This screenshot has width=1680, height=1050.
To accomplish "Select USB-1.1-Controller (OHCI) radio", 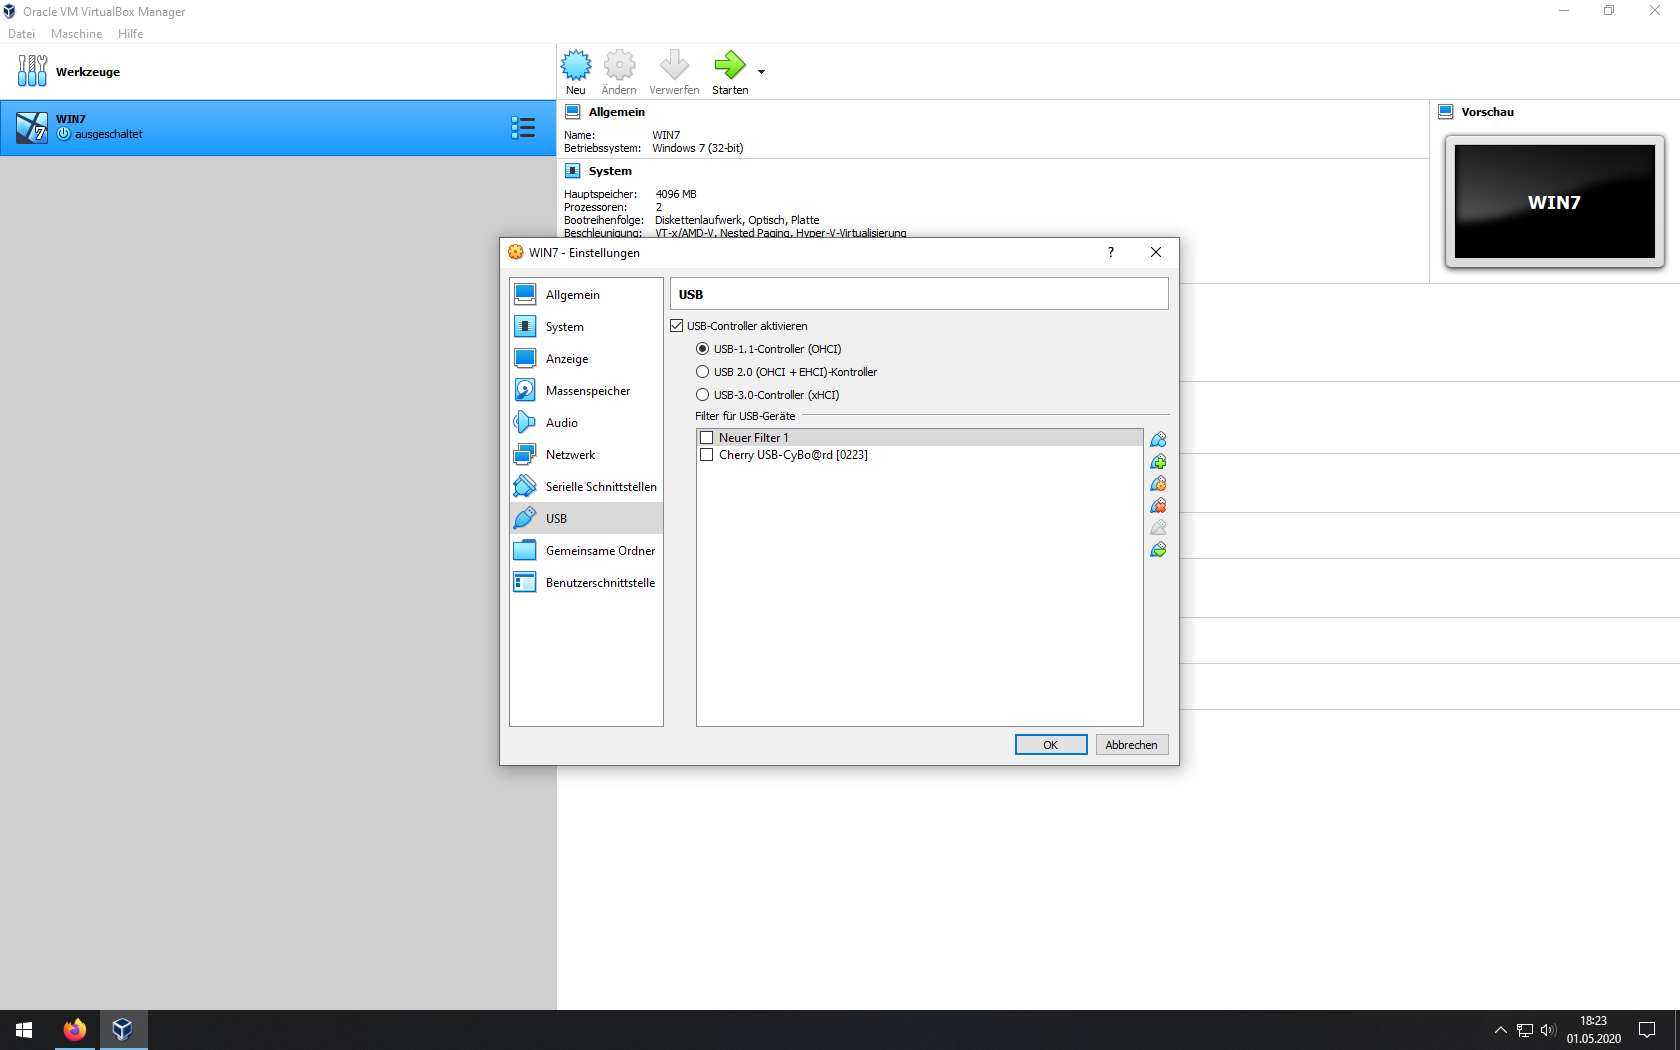I will [703, 349].
